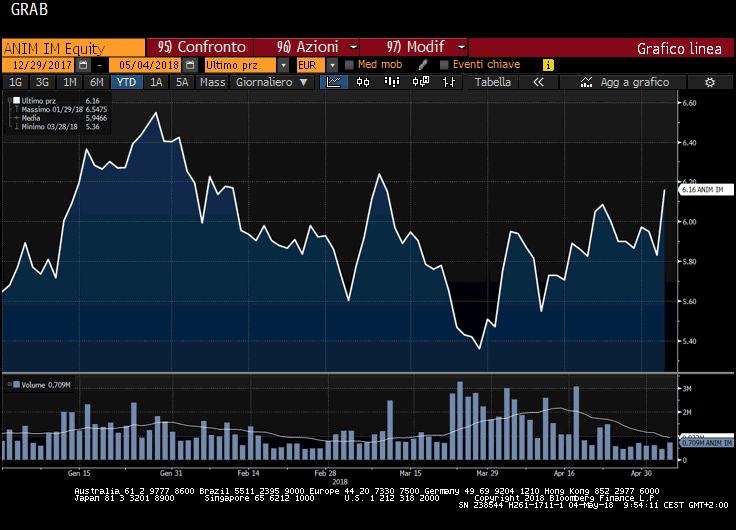
Task: Select the bar chart type icon
Action: (391, 82)
